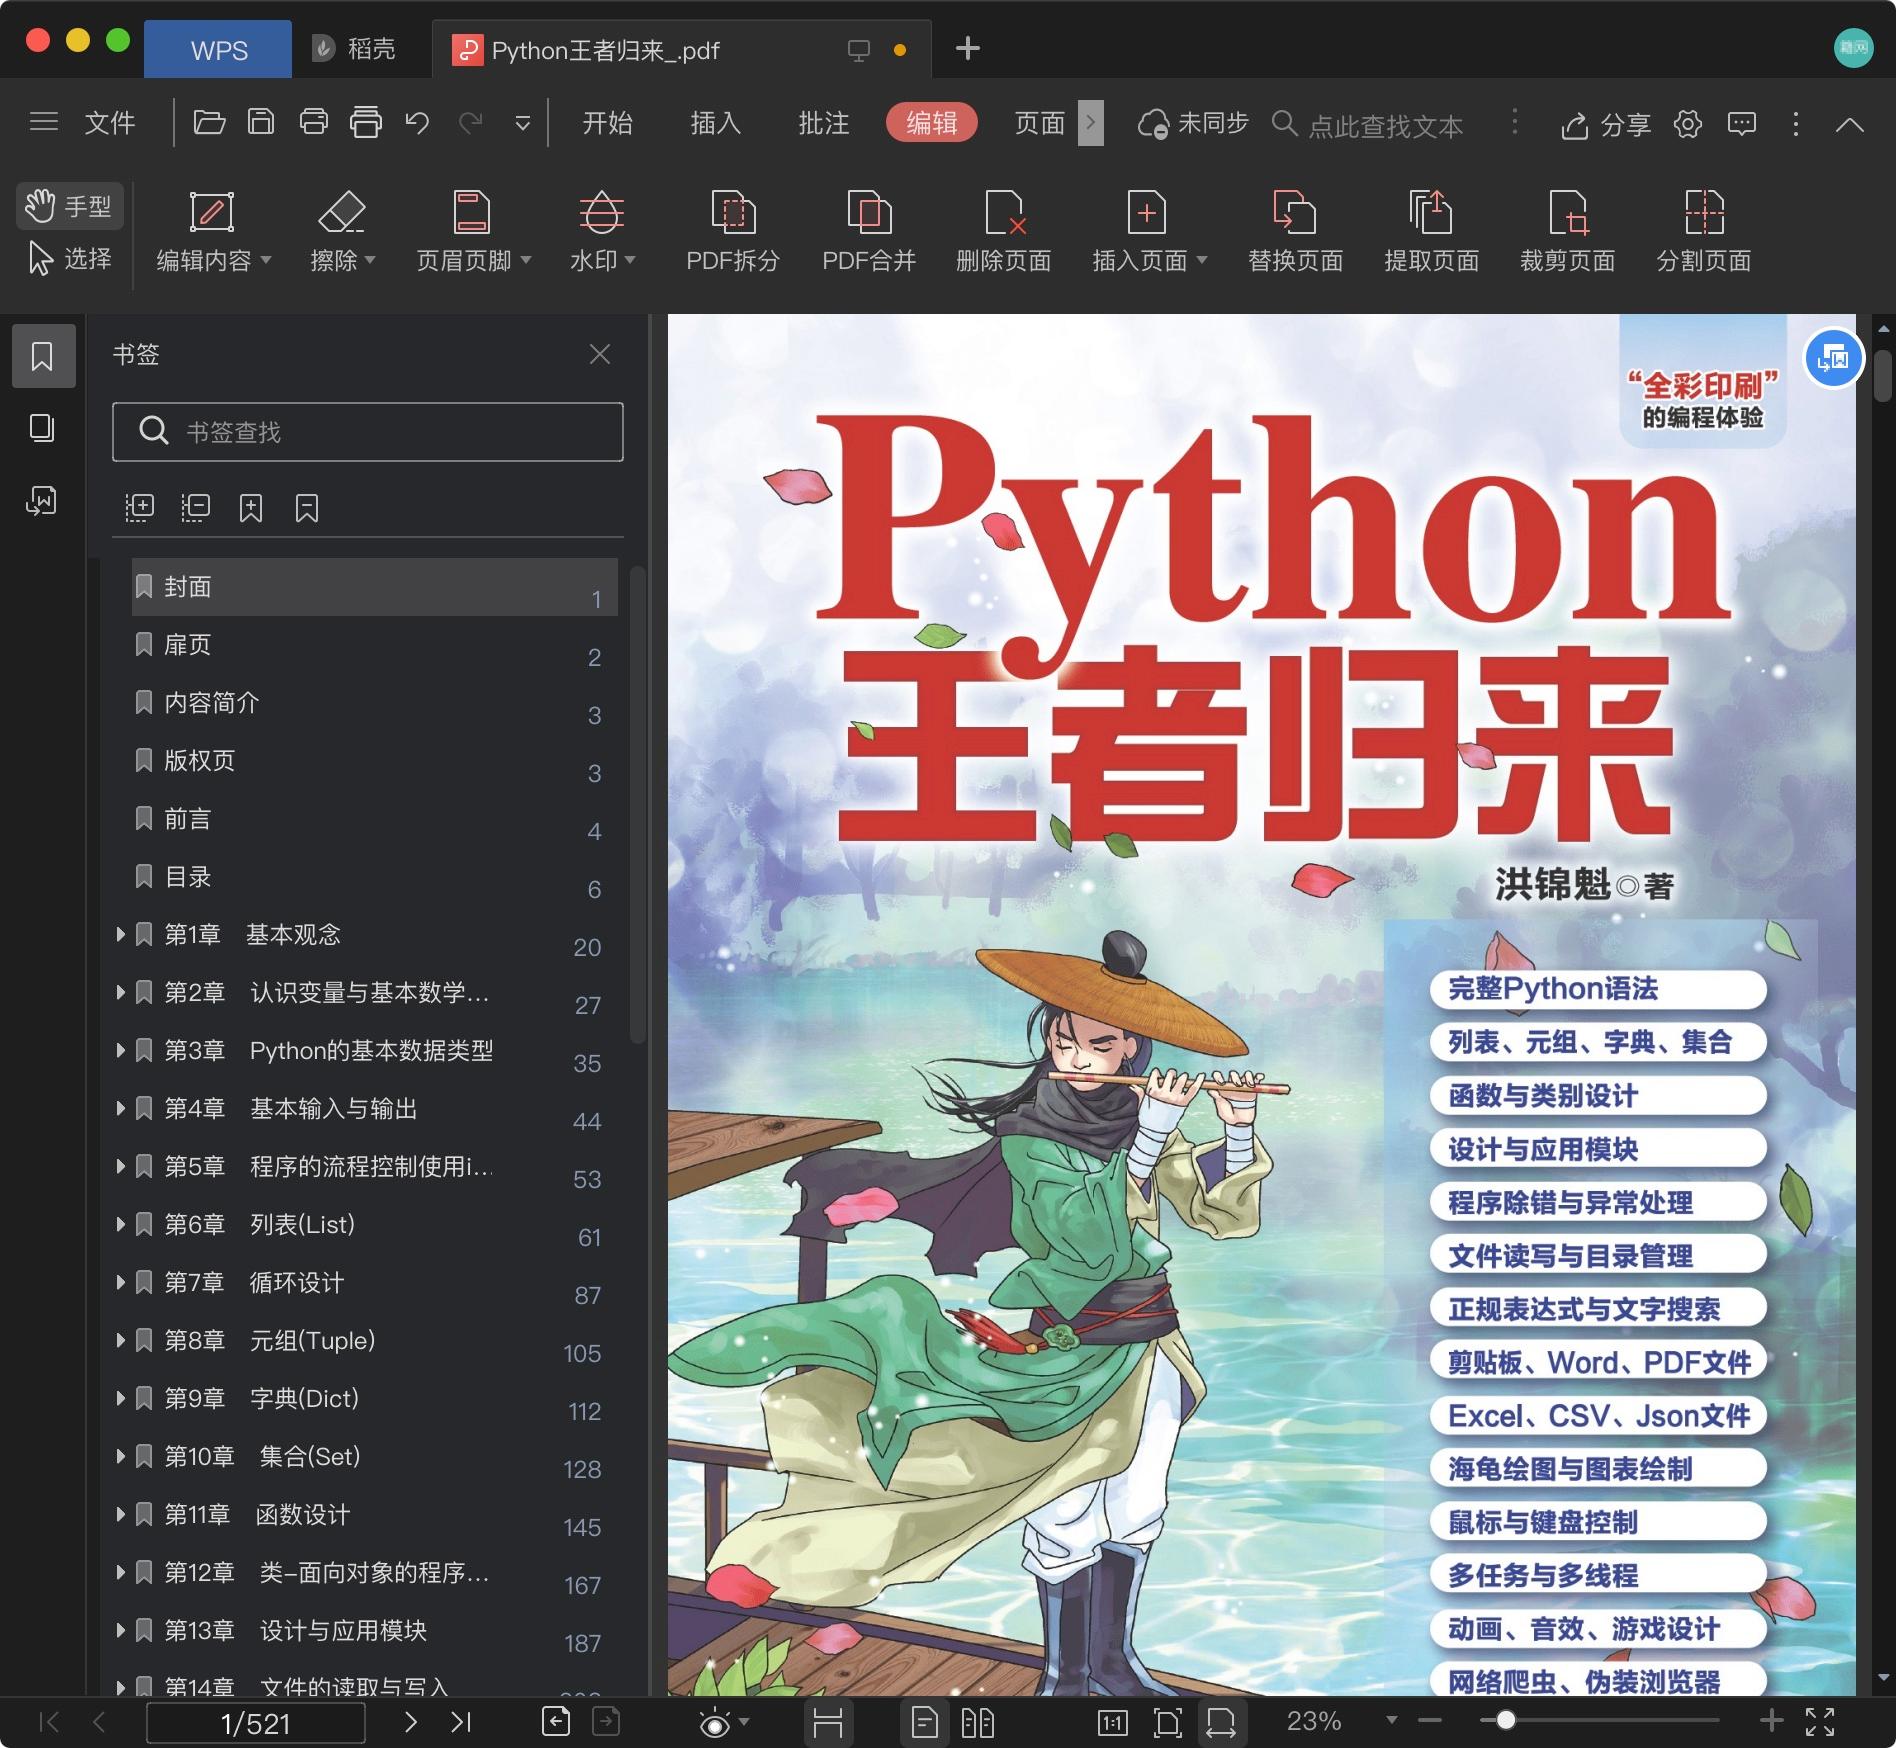This screenshot has height=1748, width=1896.
Task: Set actual size 1:1 view
Action: (1112, 1721)
